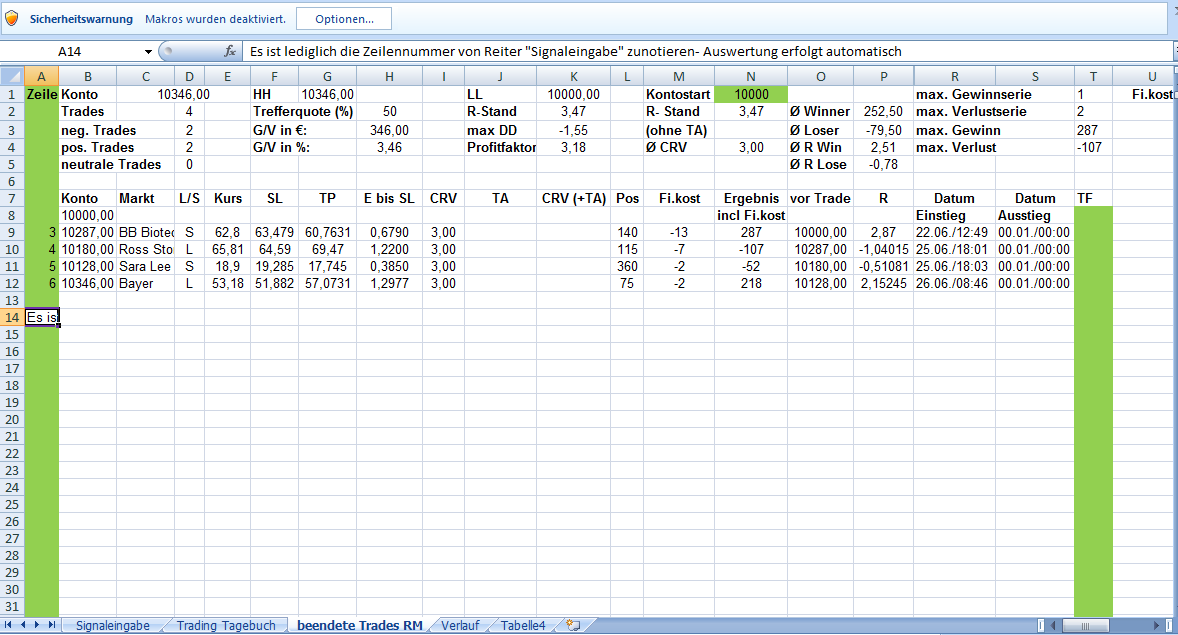This screenshot has width=1178, height=635.
Task: Select column header K
Action: [x=573, y=76]
